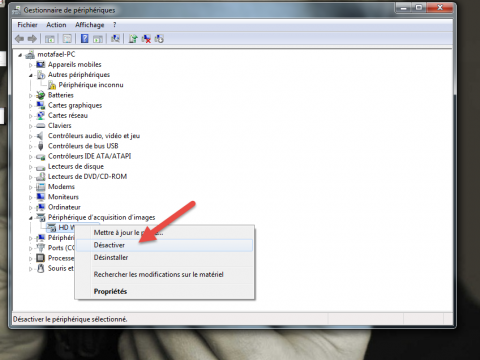Expand the Cartes graphiques node
Screen dimensions: 480x360
pos(31,106)
